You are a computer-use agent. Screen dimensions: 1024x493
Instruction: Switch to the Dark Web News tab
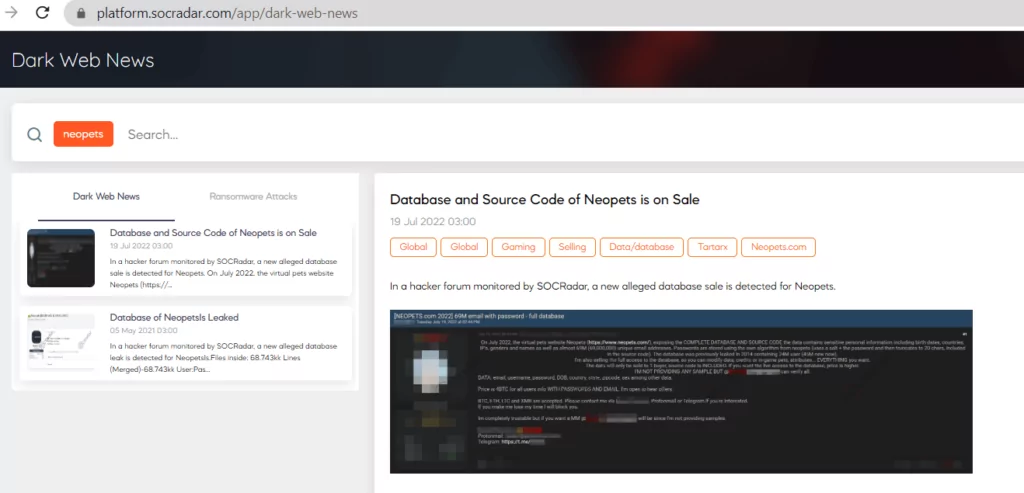coord(106,197)
